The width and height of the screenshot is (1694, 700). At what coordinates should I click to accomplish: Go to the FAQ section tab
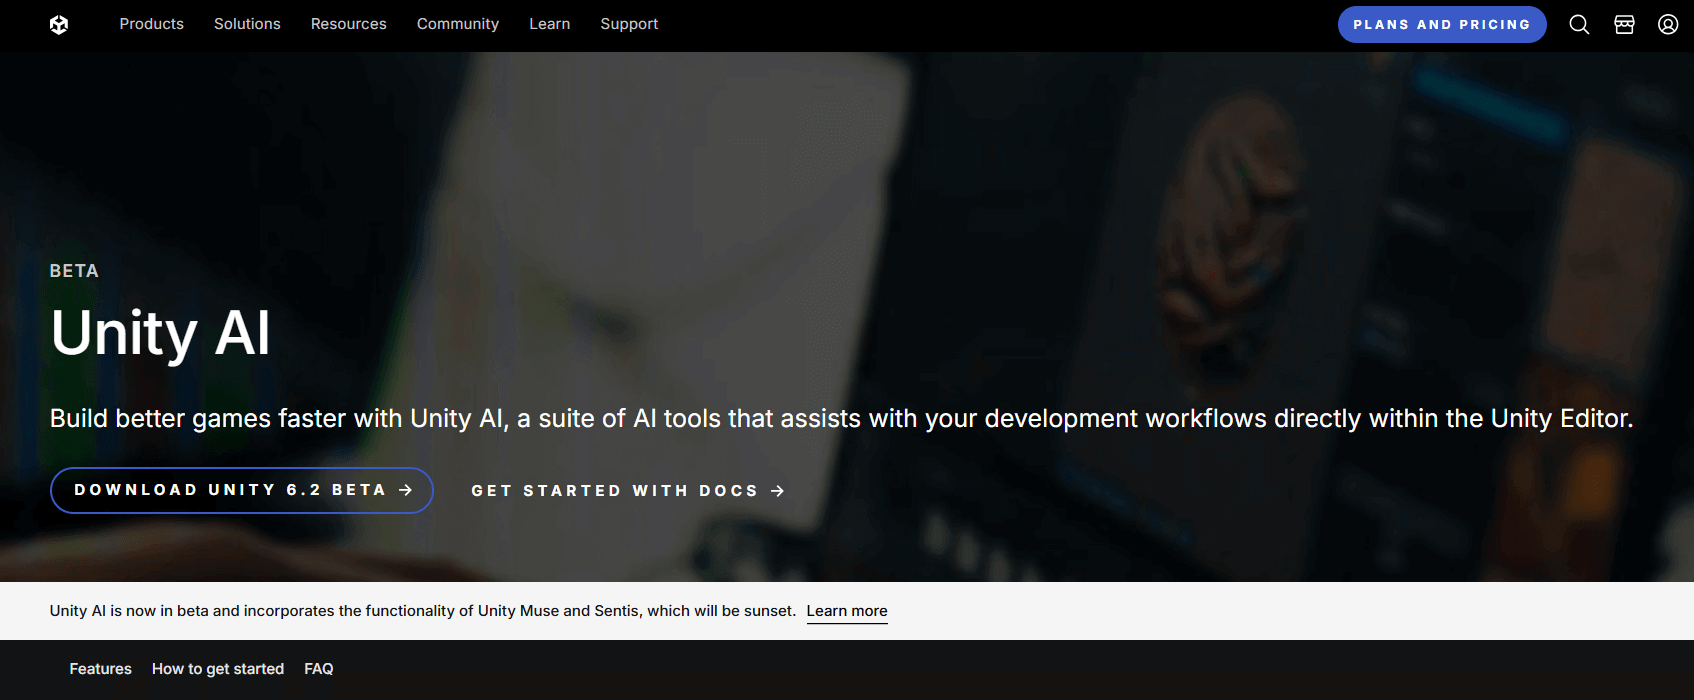318,669
